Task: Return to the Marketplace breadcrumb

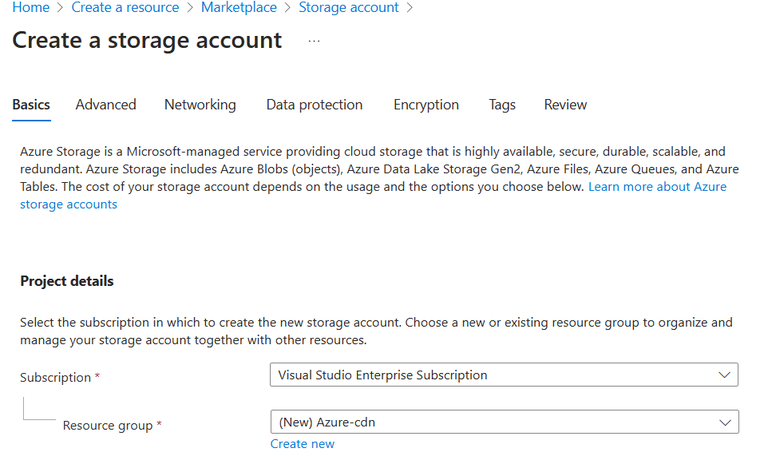Action: [240, 7]
